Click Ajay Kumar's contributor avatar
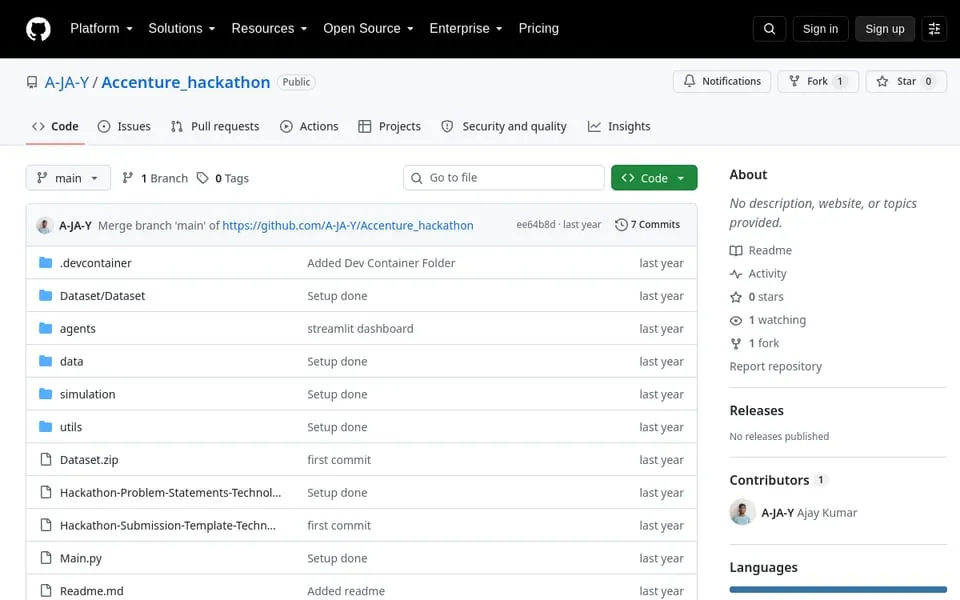The image size is (960, 600). click(742, 512)
